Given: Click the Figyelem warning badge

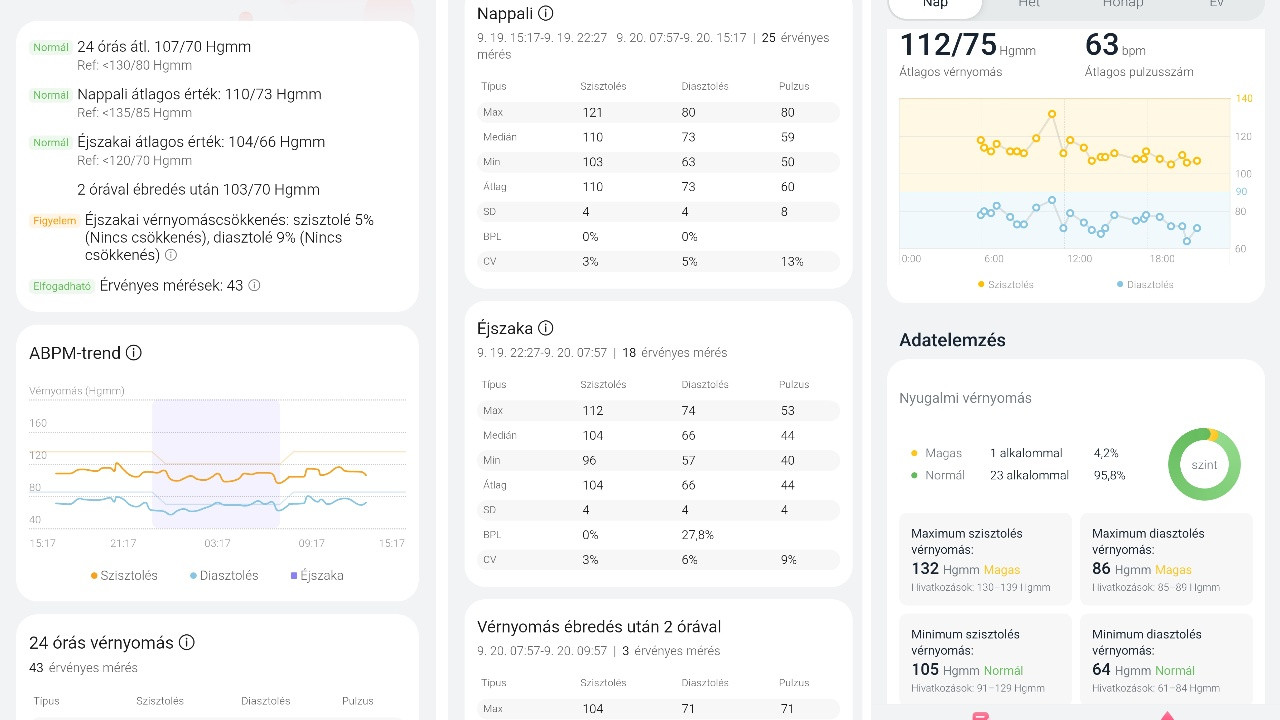Looking at the screenshot, I should pos(55,221).
